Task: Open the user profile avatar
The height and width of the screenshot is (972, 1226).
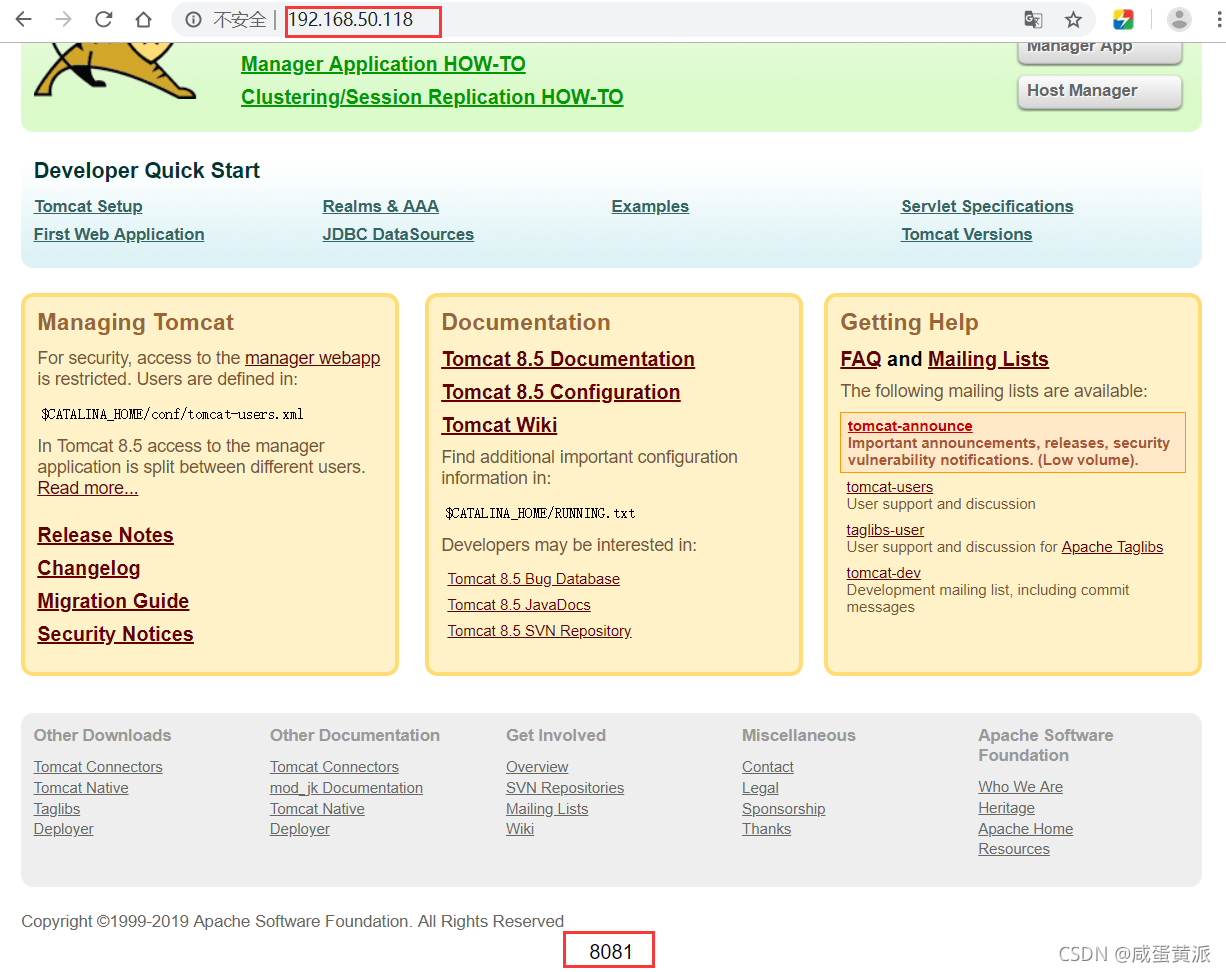Action: point(1179,19)
